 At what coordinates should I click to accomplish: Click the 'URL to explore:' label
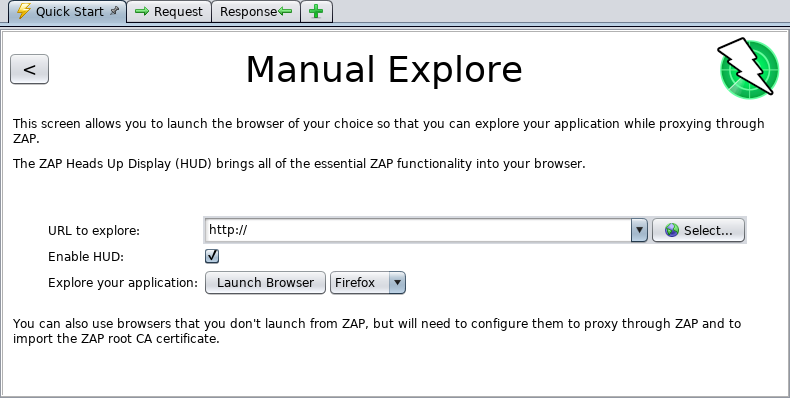tap(94, 231)
